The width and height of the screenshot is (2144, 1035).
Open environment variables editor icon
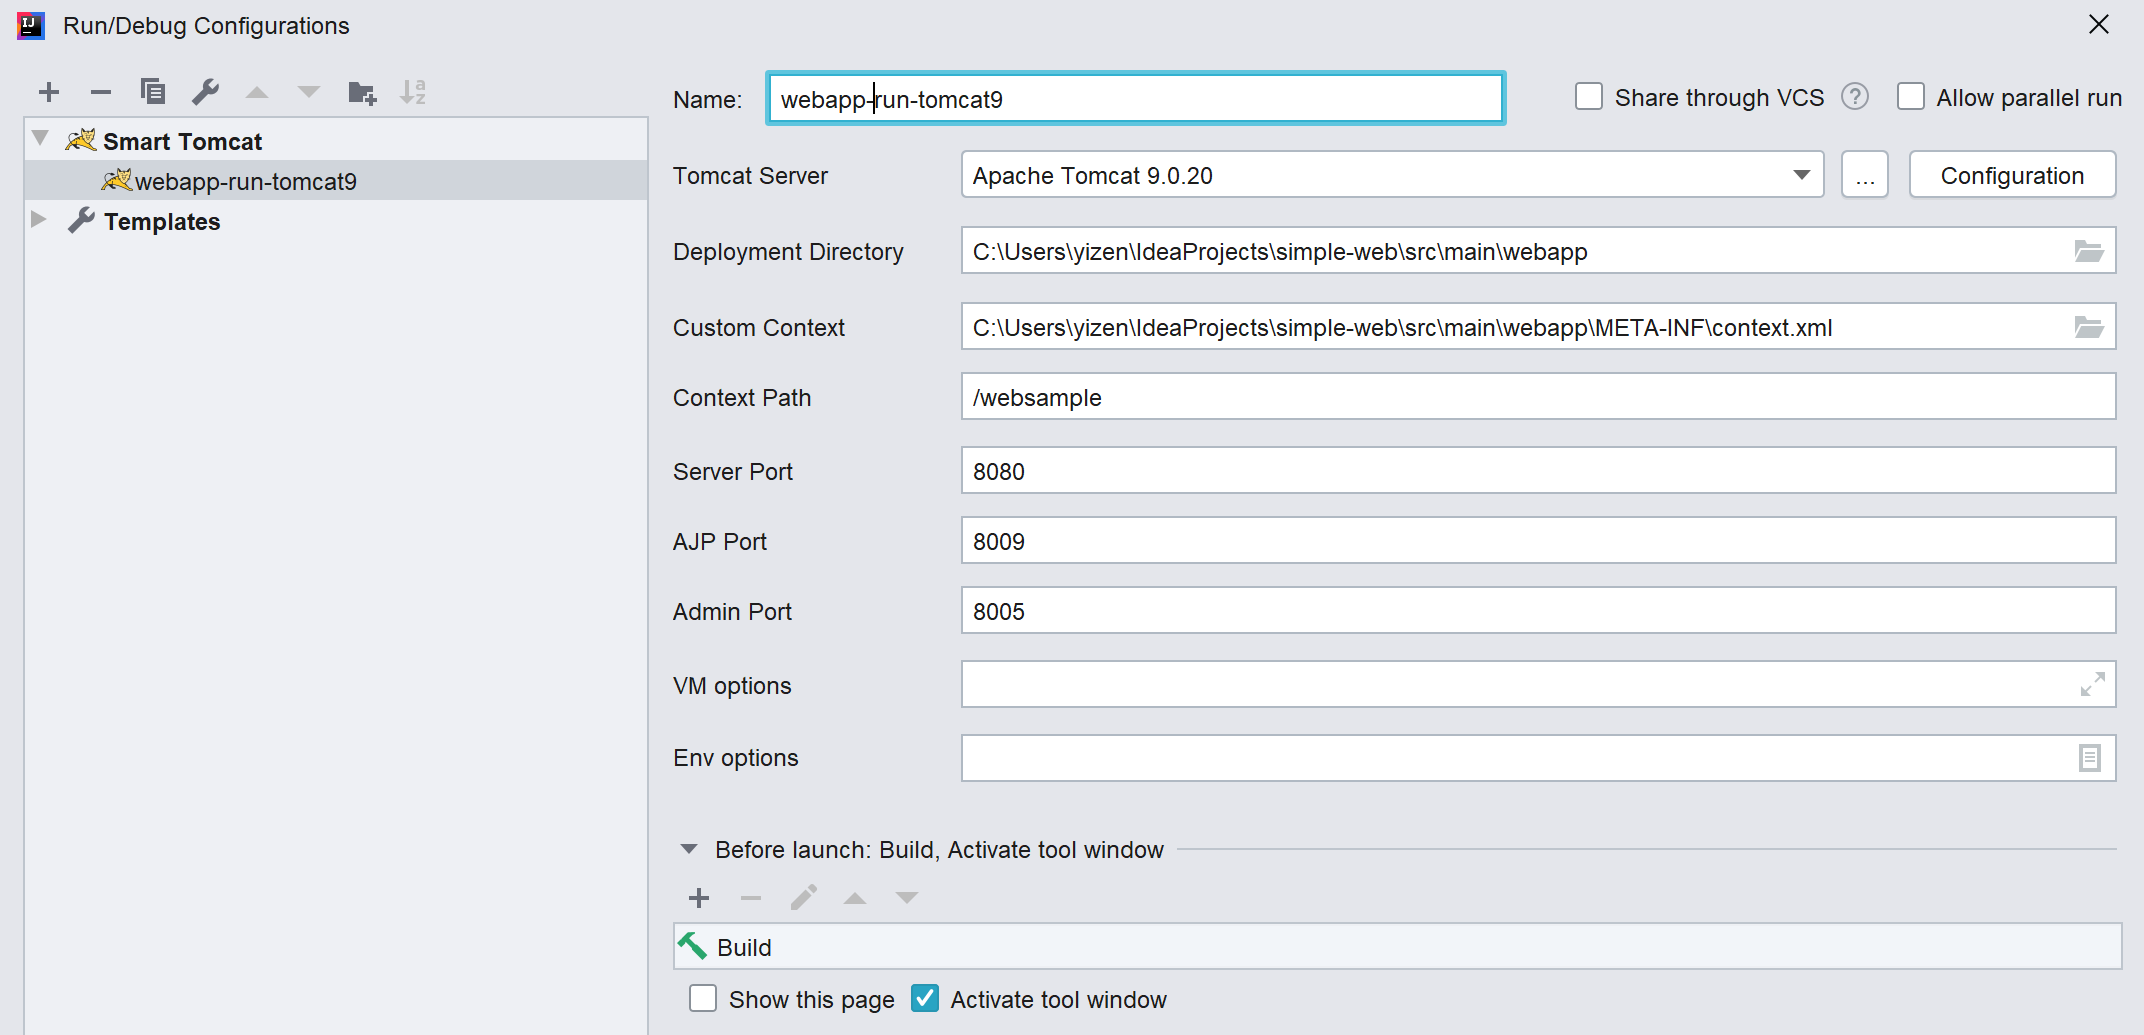coord(2090,758)
